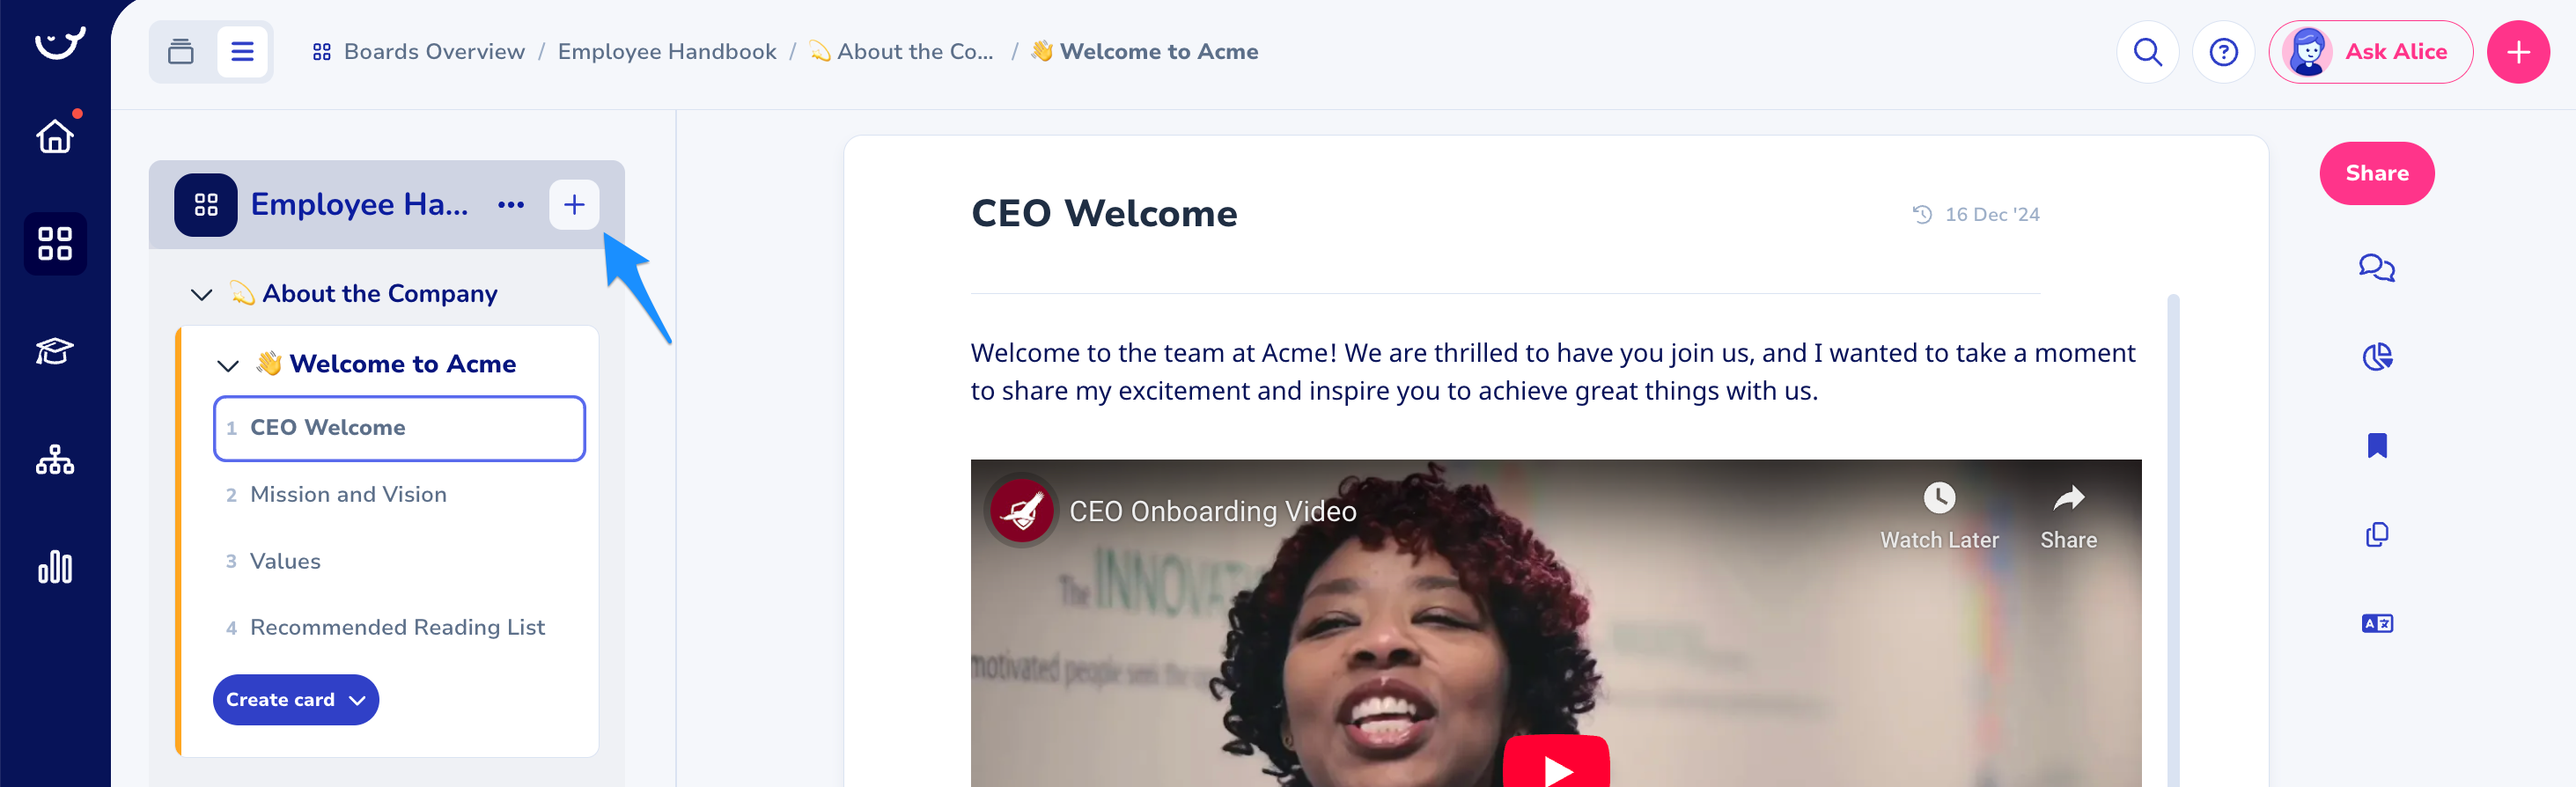Switch to stacked cards view toggle

181,52
